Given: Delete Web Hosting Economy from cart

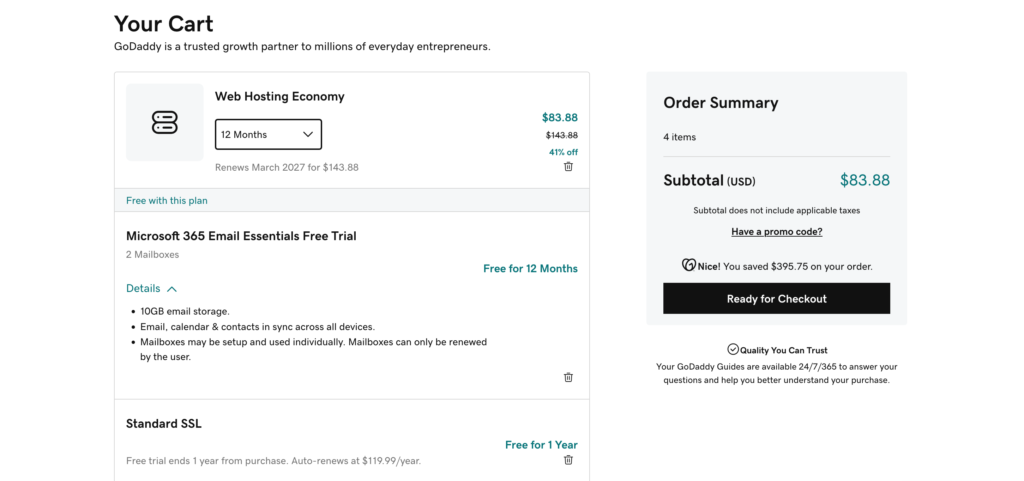Looking at the screenshot, I should coord(568,167).
